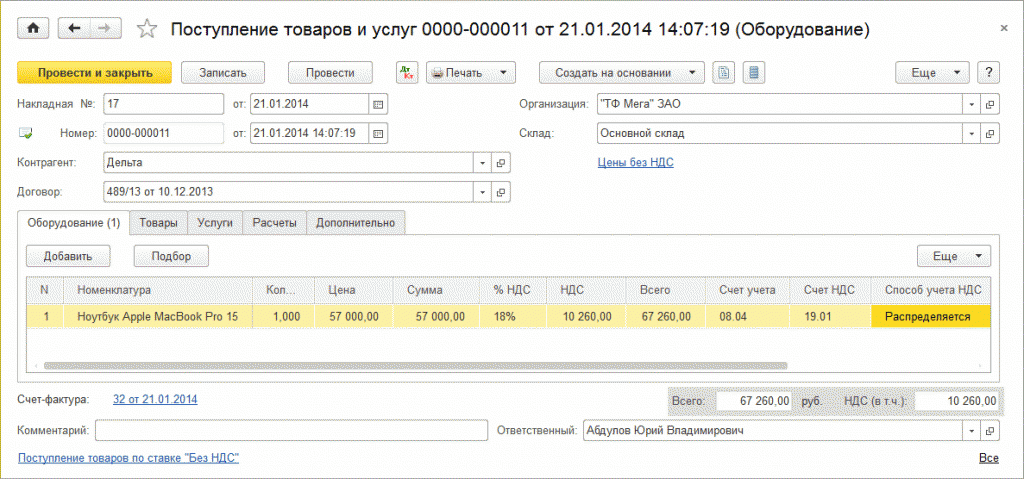Open Склад record with open icon
The width and height of the screenshot is (1024, 479).
[x=989, y=133]
